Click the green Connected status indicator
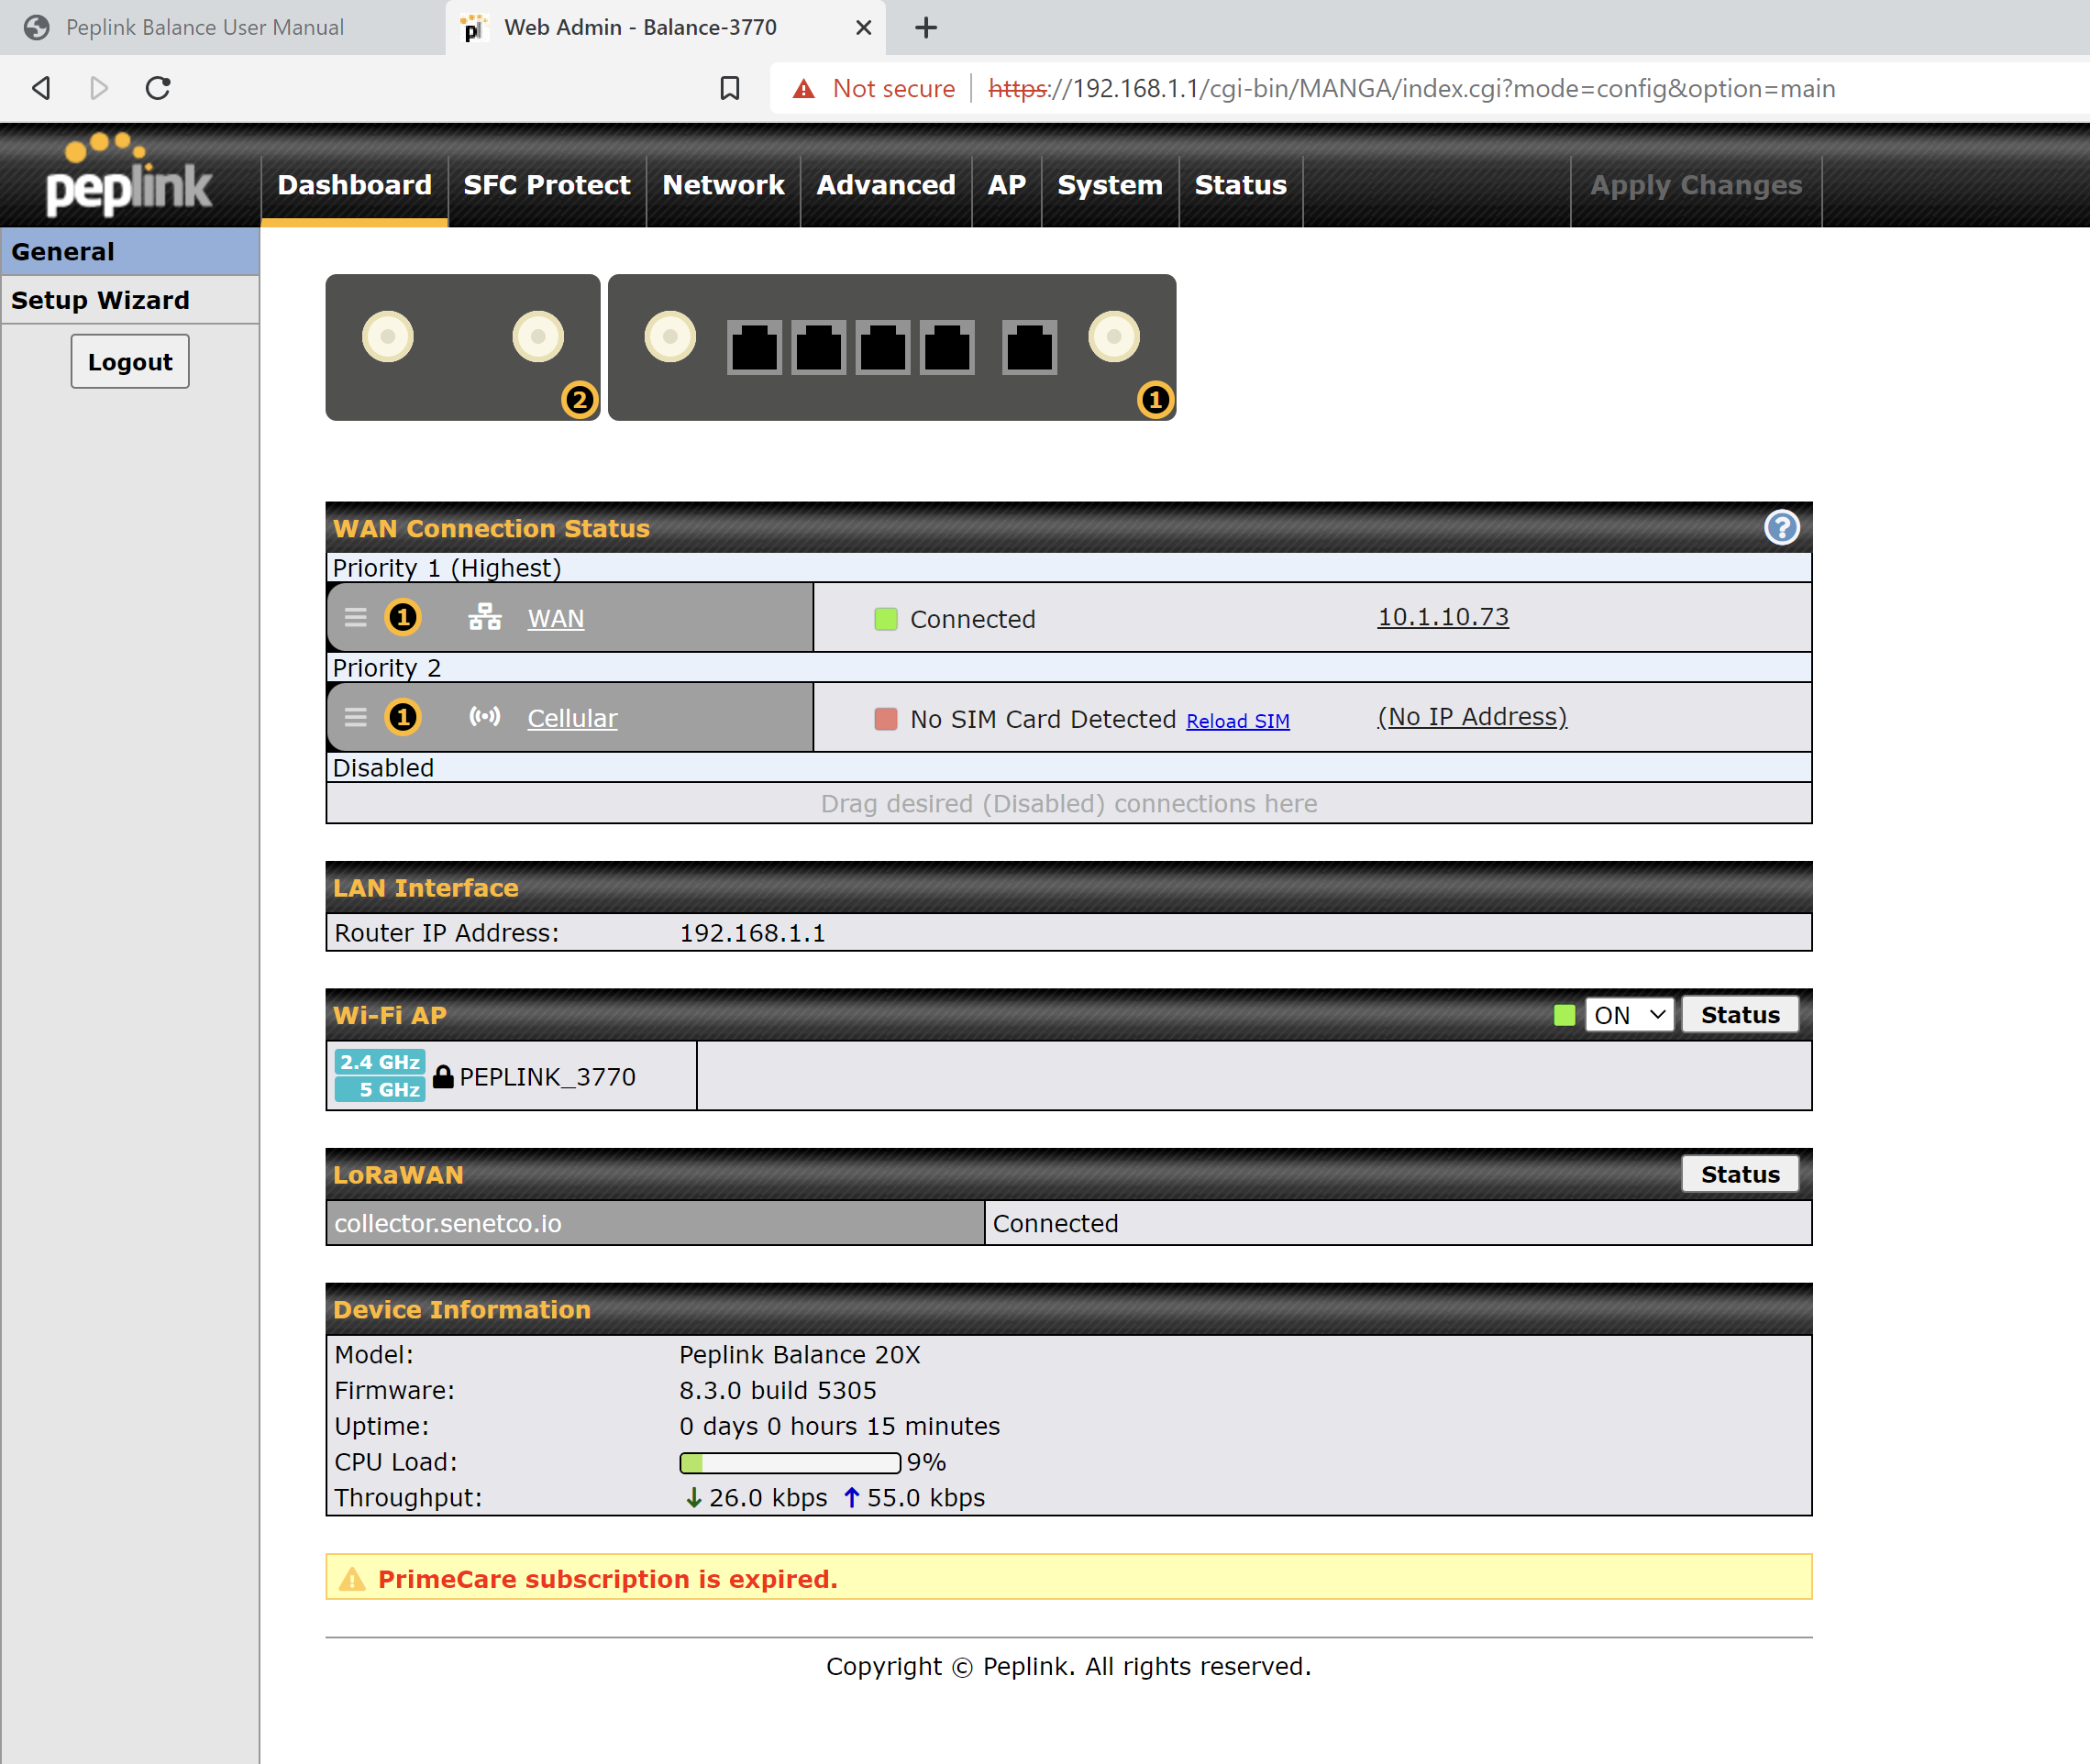Viewport: 2090px width, 1764px height. [885, 619]
